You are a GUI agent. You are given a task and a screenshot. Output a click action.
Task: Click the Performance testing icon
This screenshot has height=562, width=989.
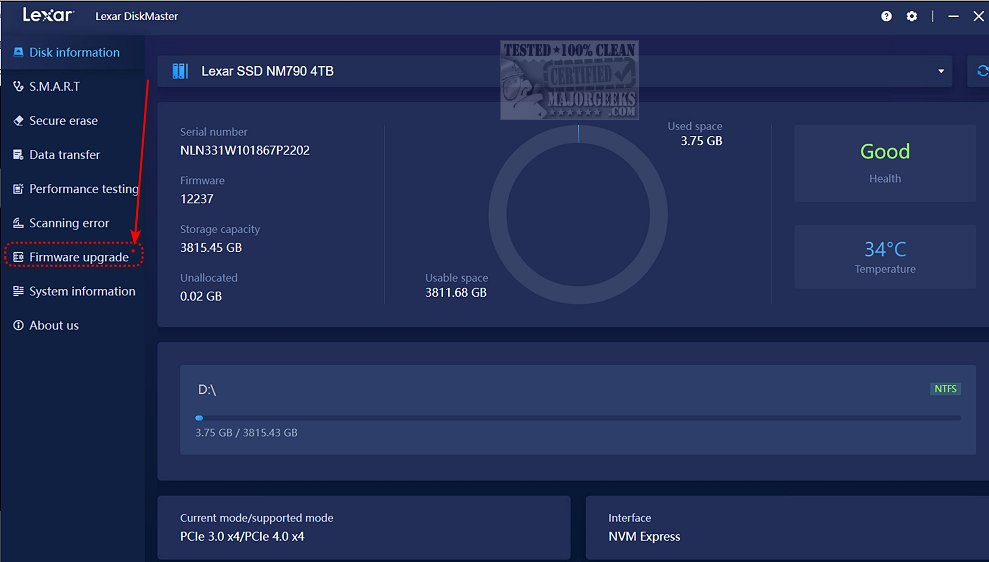(18, 189)
